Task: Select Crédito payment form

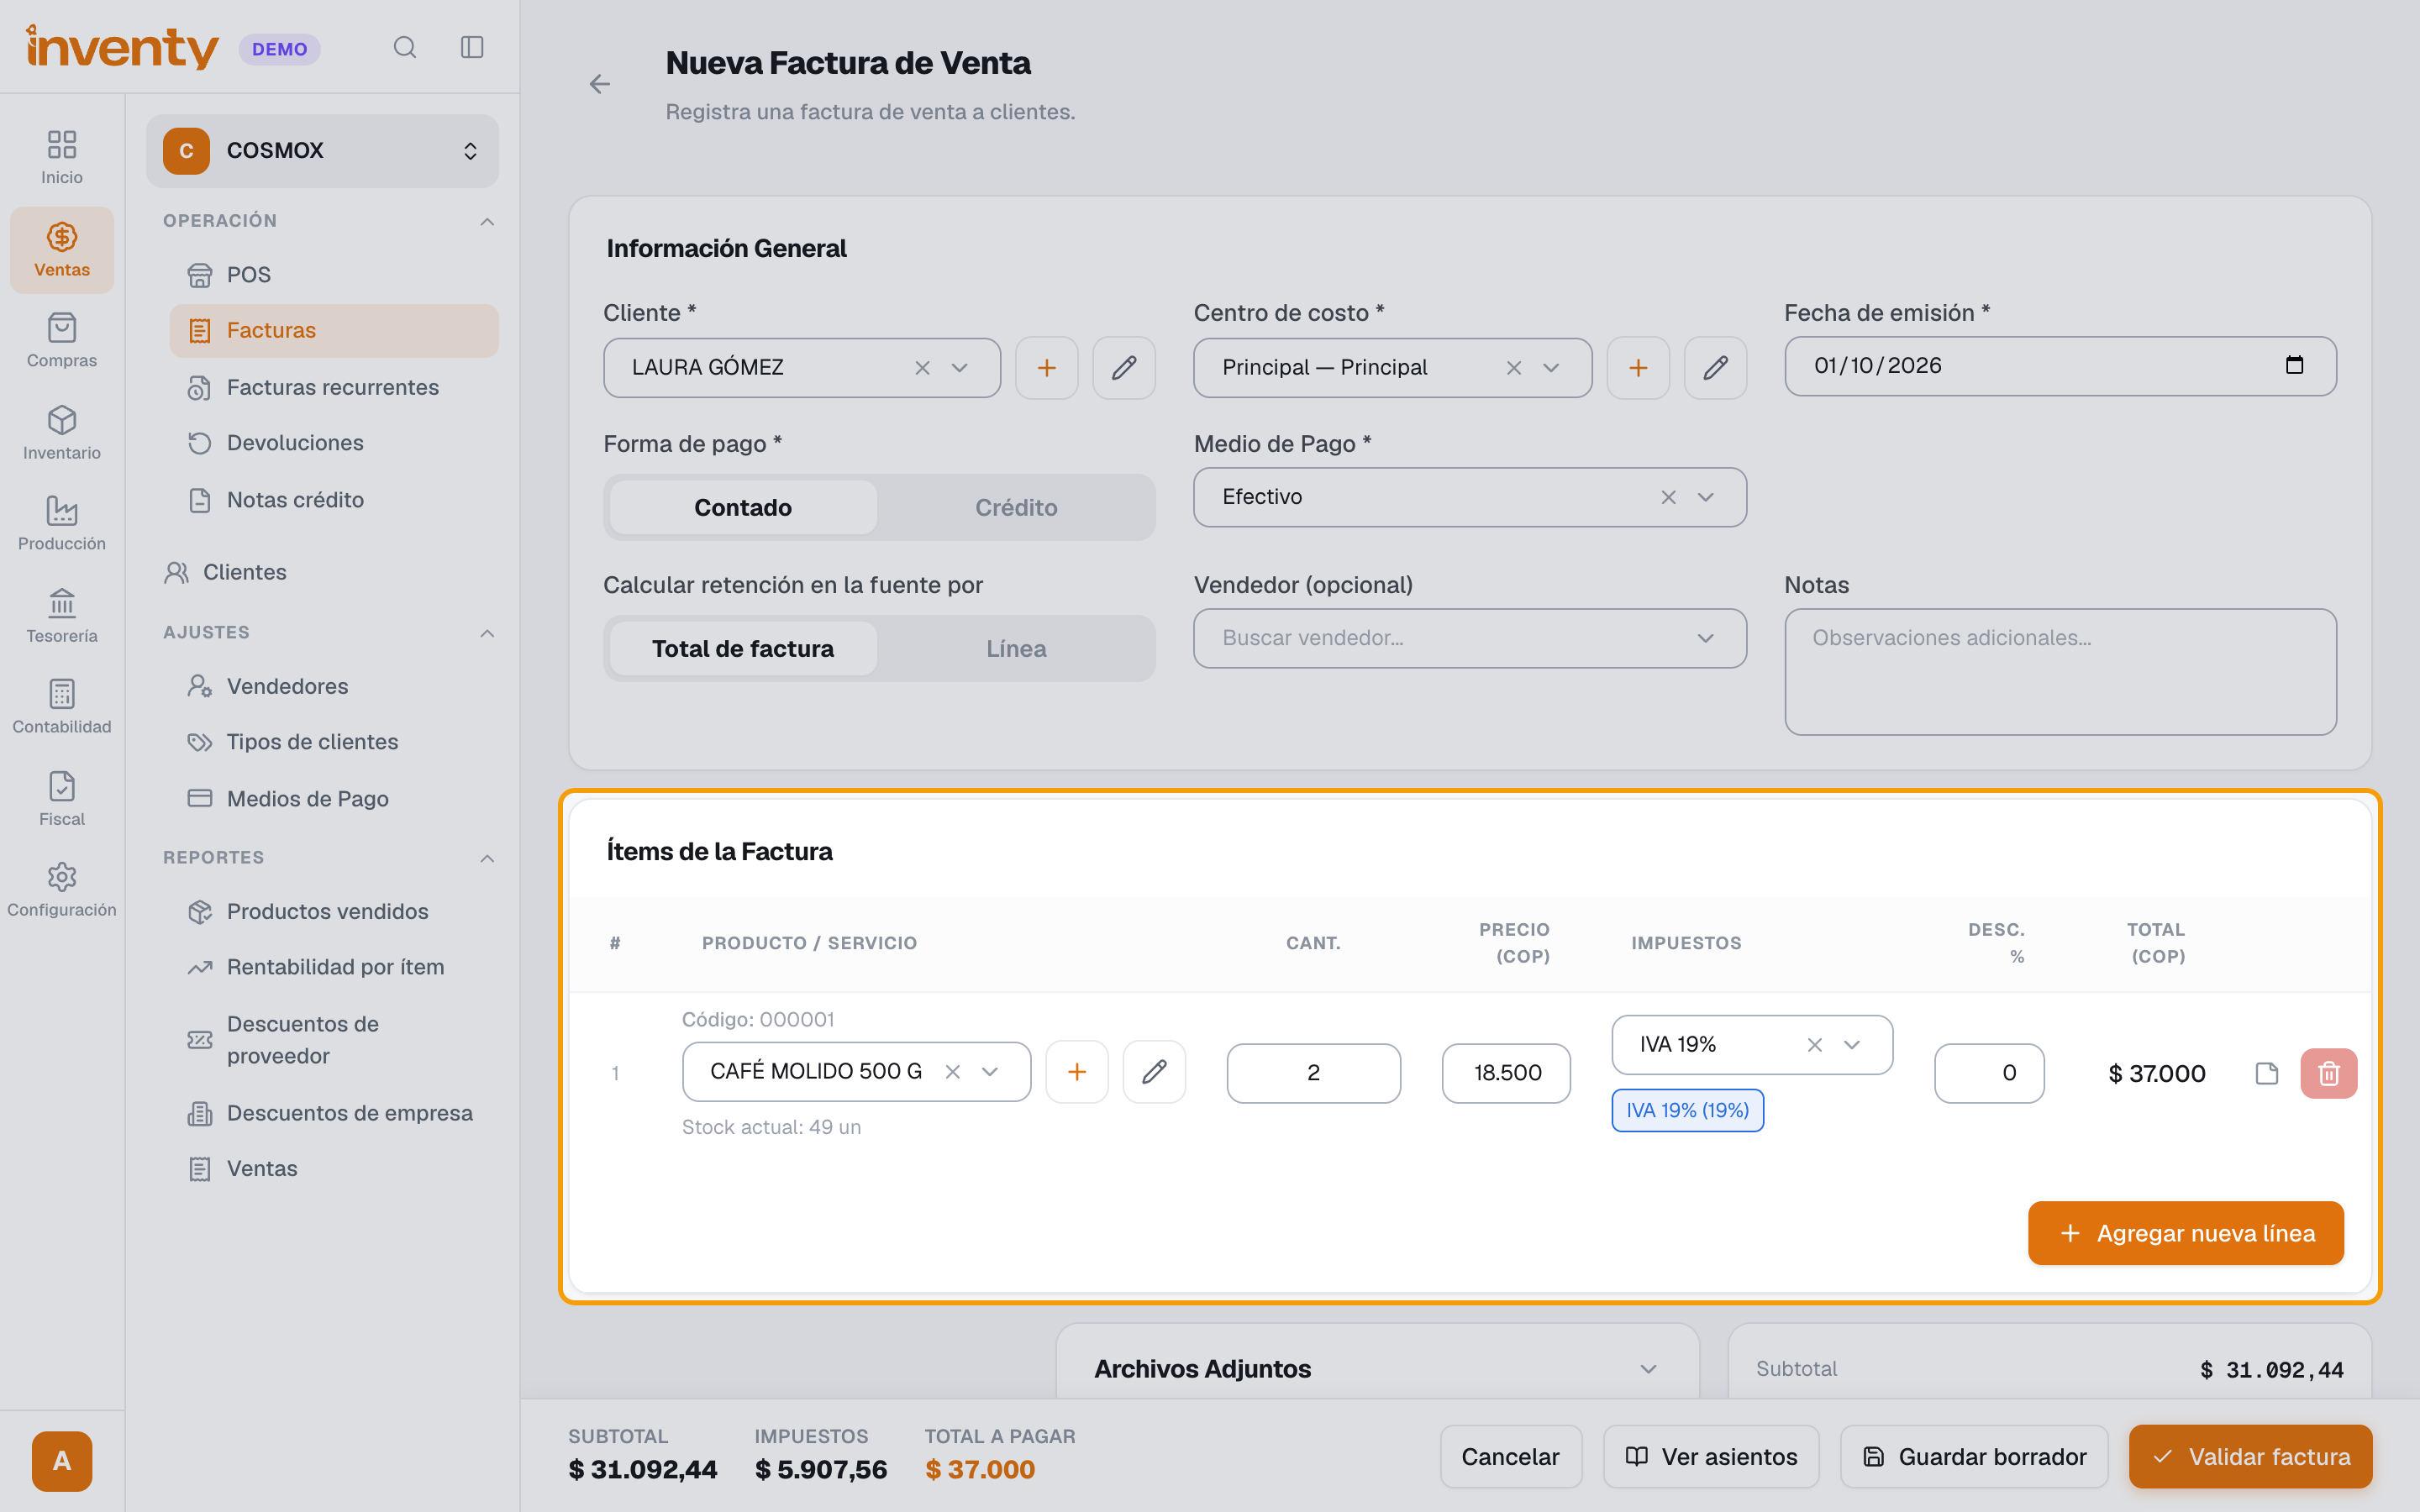Action: tap(1016, 507)
